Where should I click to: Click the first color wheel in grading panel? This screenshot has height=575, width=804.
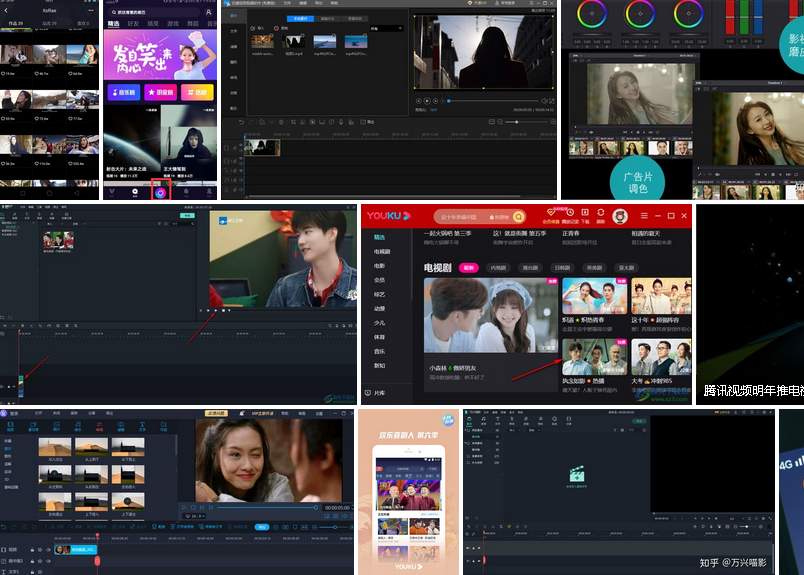point(591,14)
